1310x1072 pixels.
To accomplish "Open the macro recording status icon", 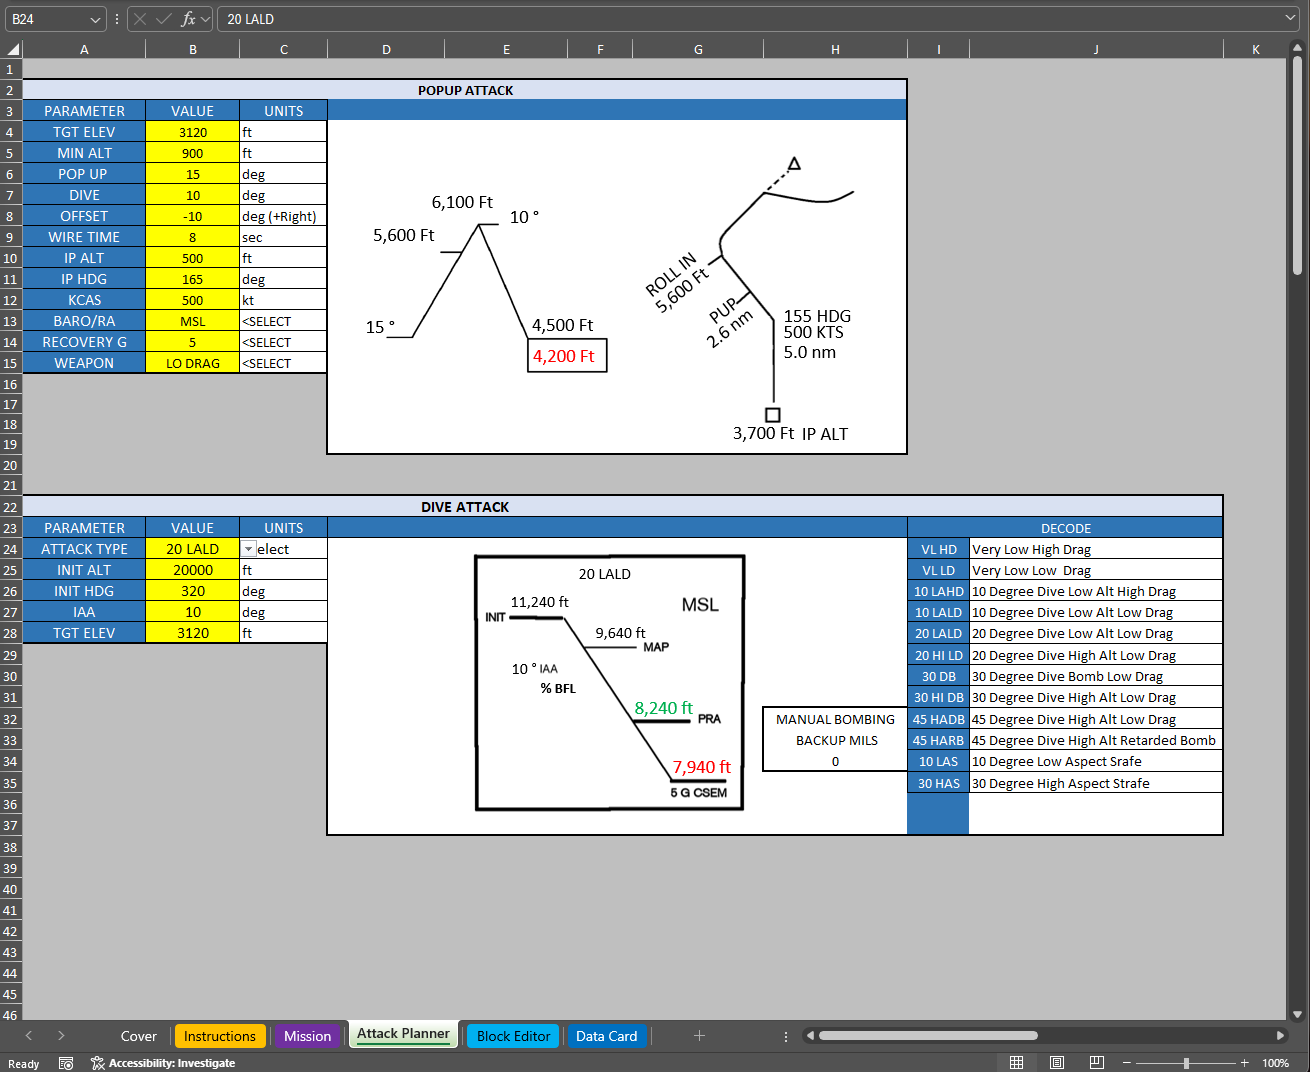I will coord(66,1063).
